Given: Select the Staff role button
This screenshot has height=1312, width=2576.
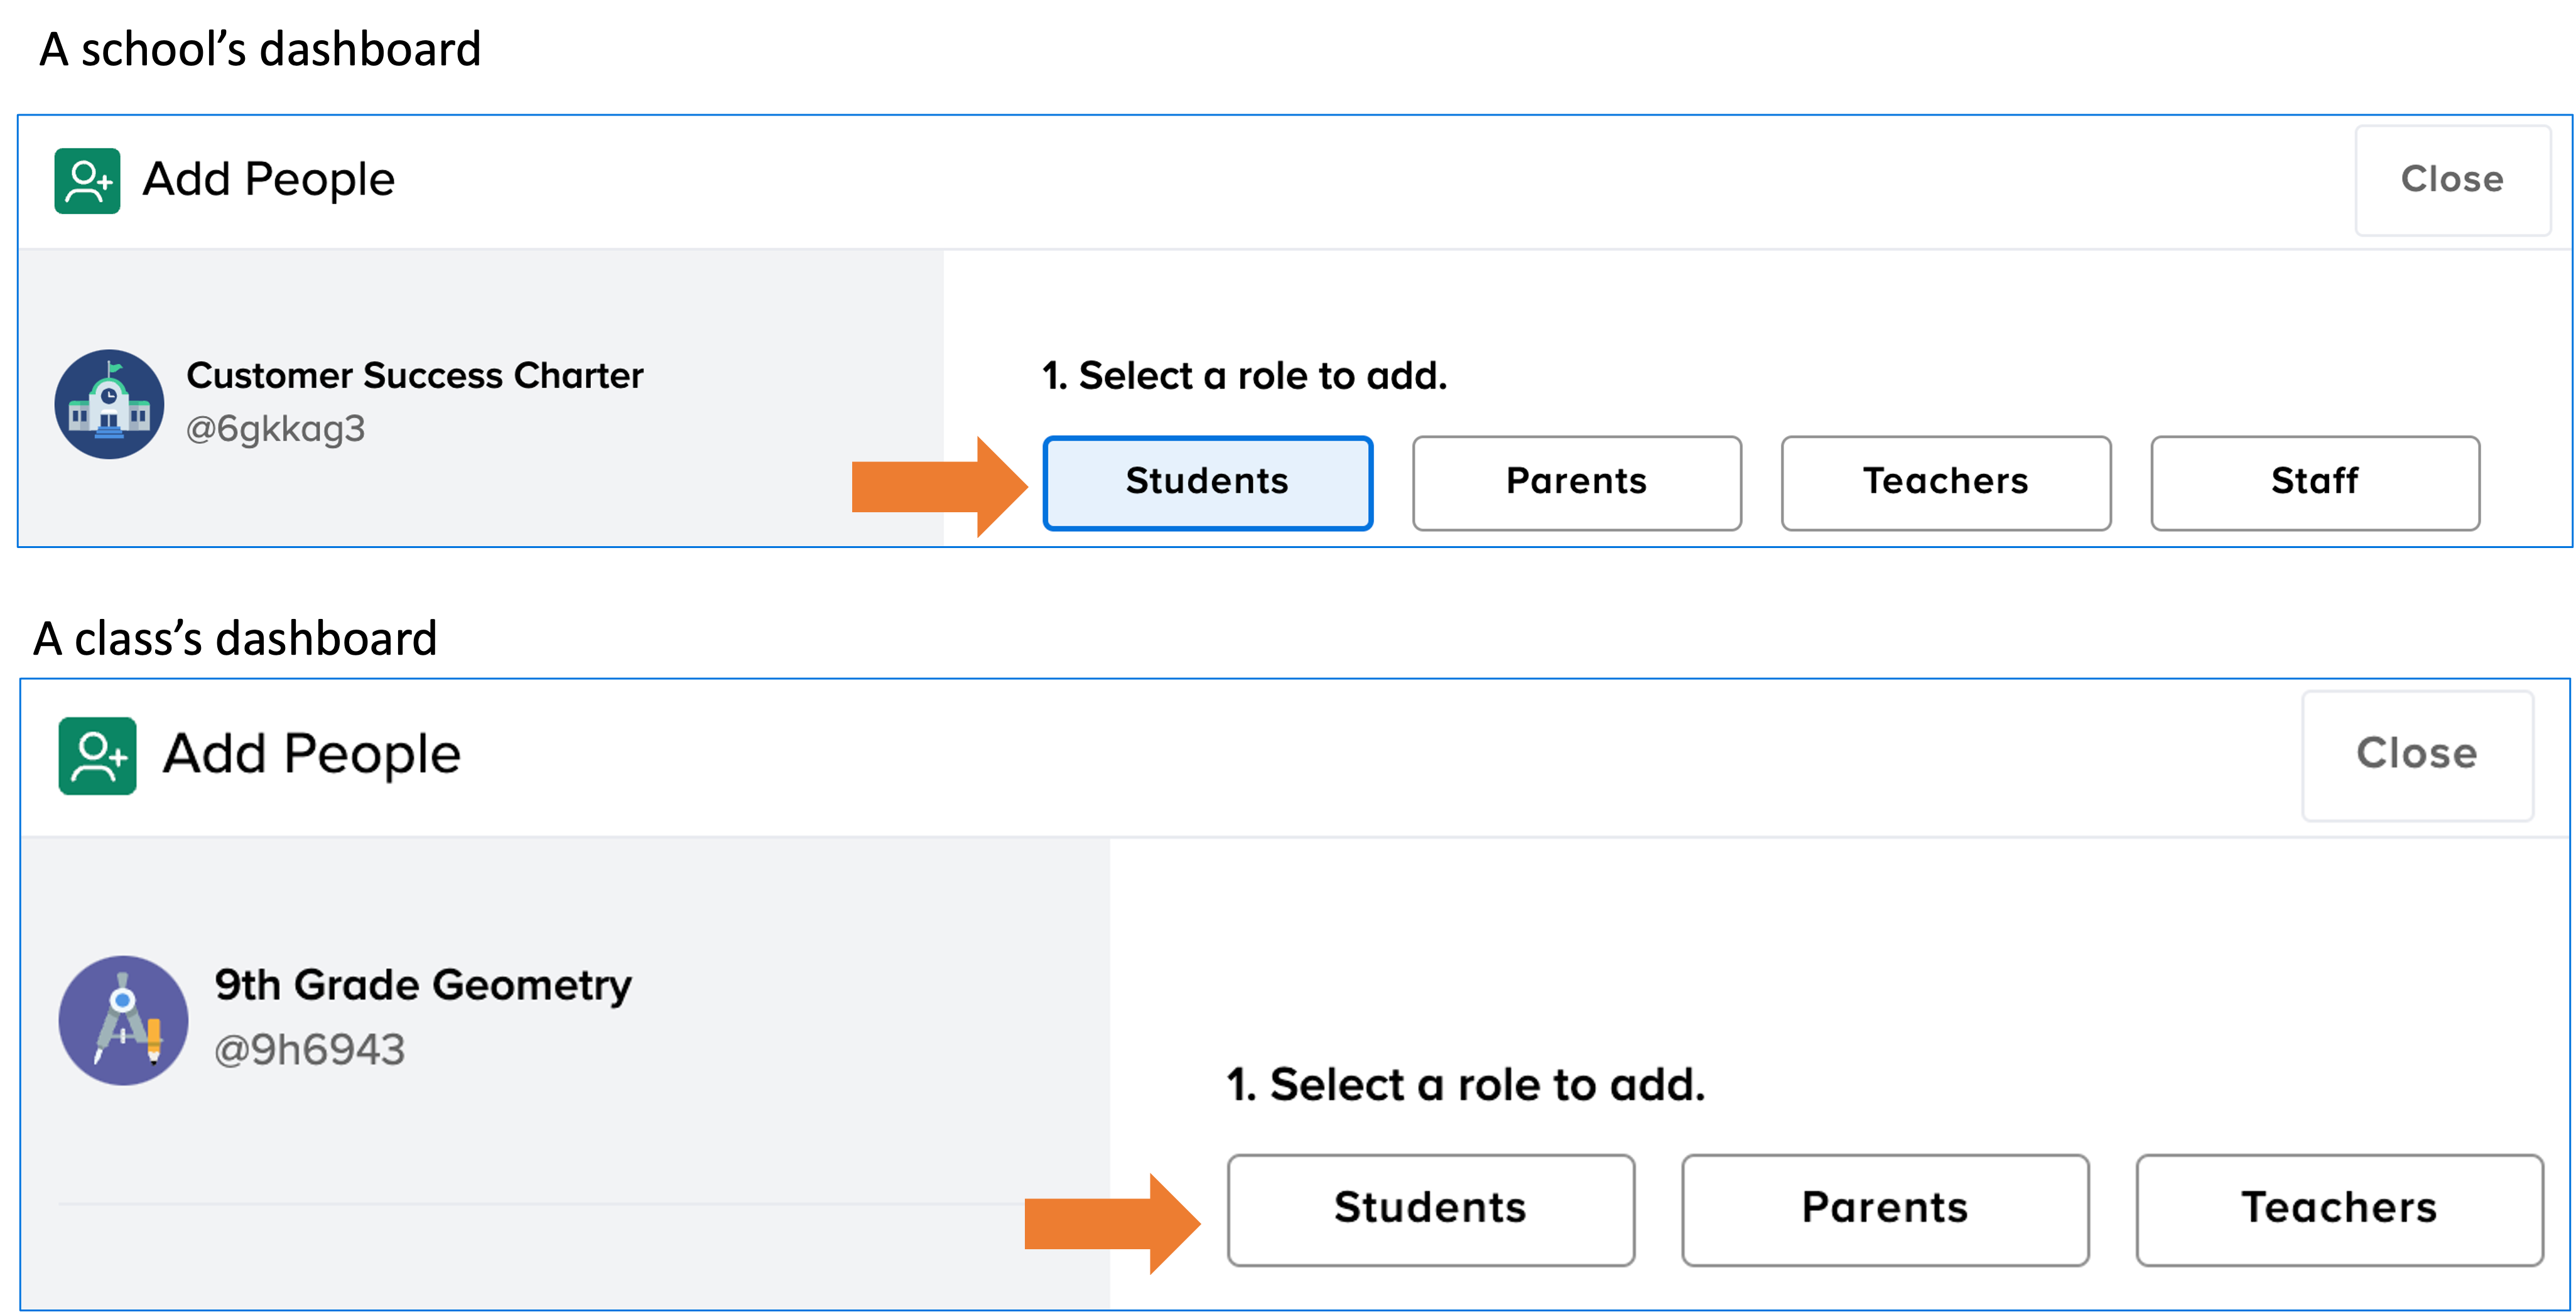Looking at the screenshot, I should [2314, 482].
